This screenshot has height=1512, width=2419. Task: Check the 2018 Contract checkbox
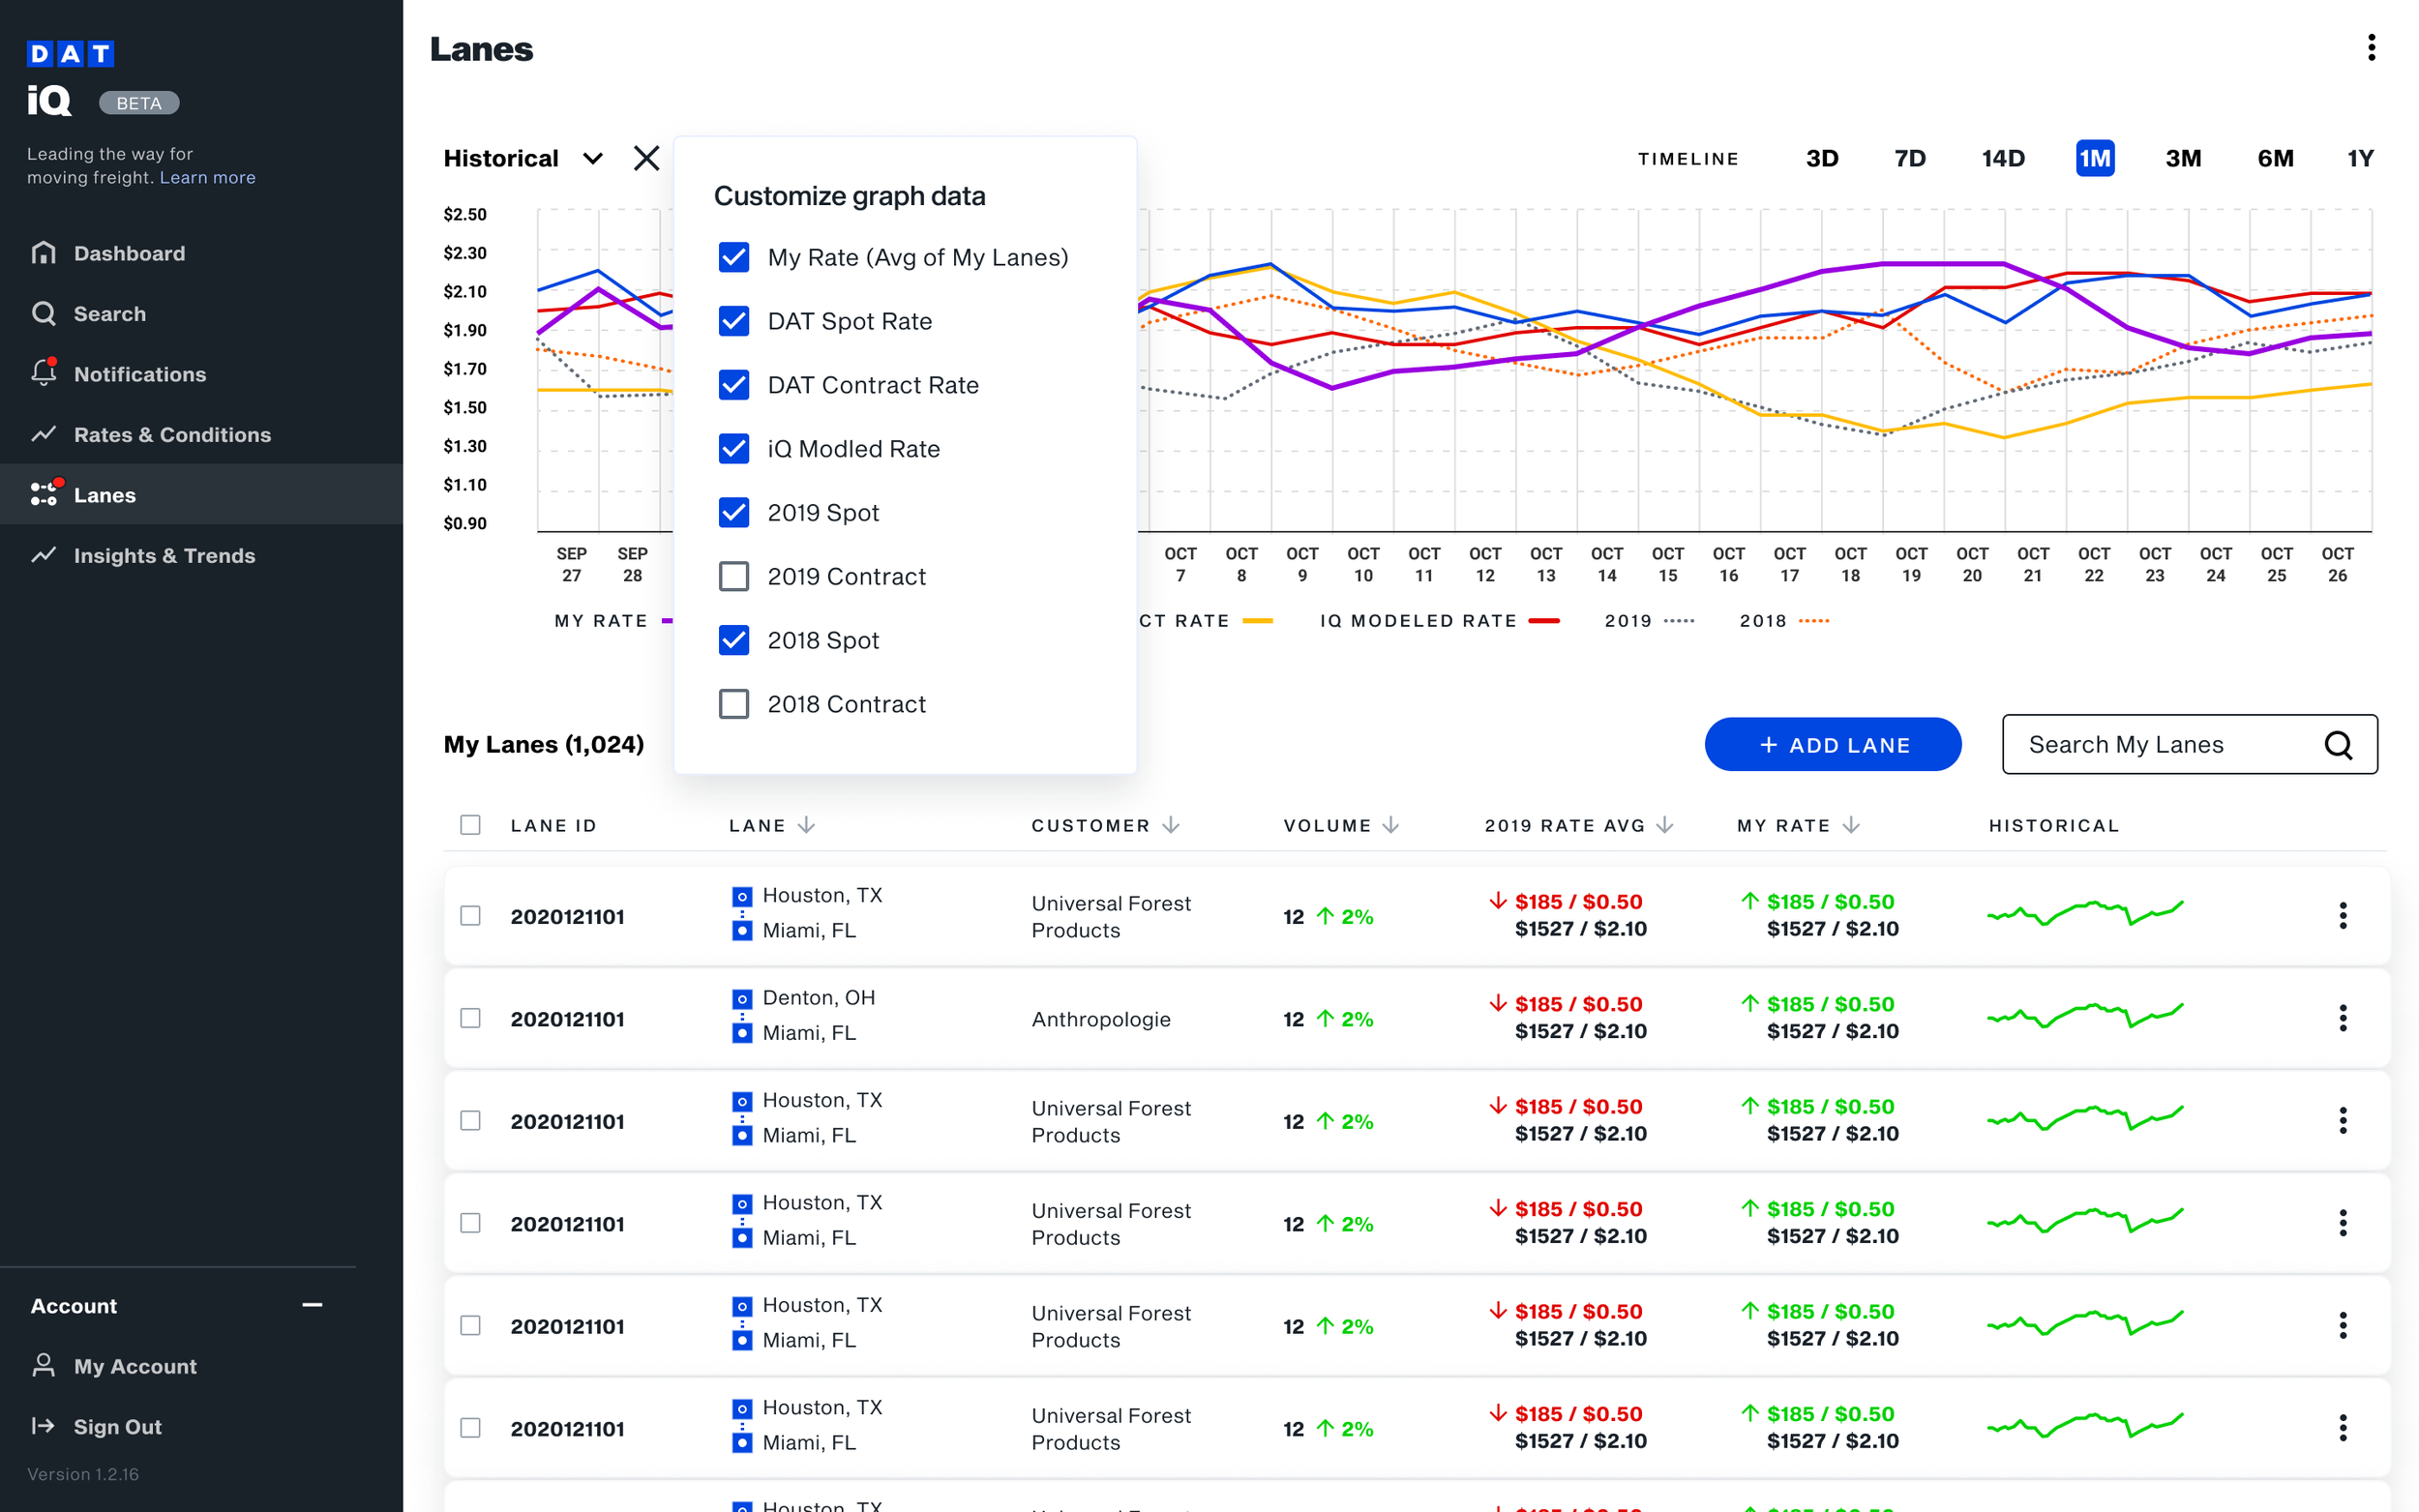734,704
